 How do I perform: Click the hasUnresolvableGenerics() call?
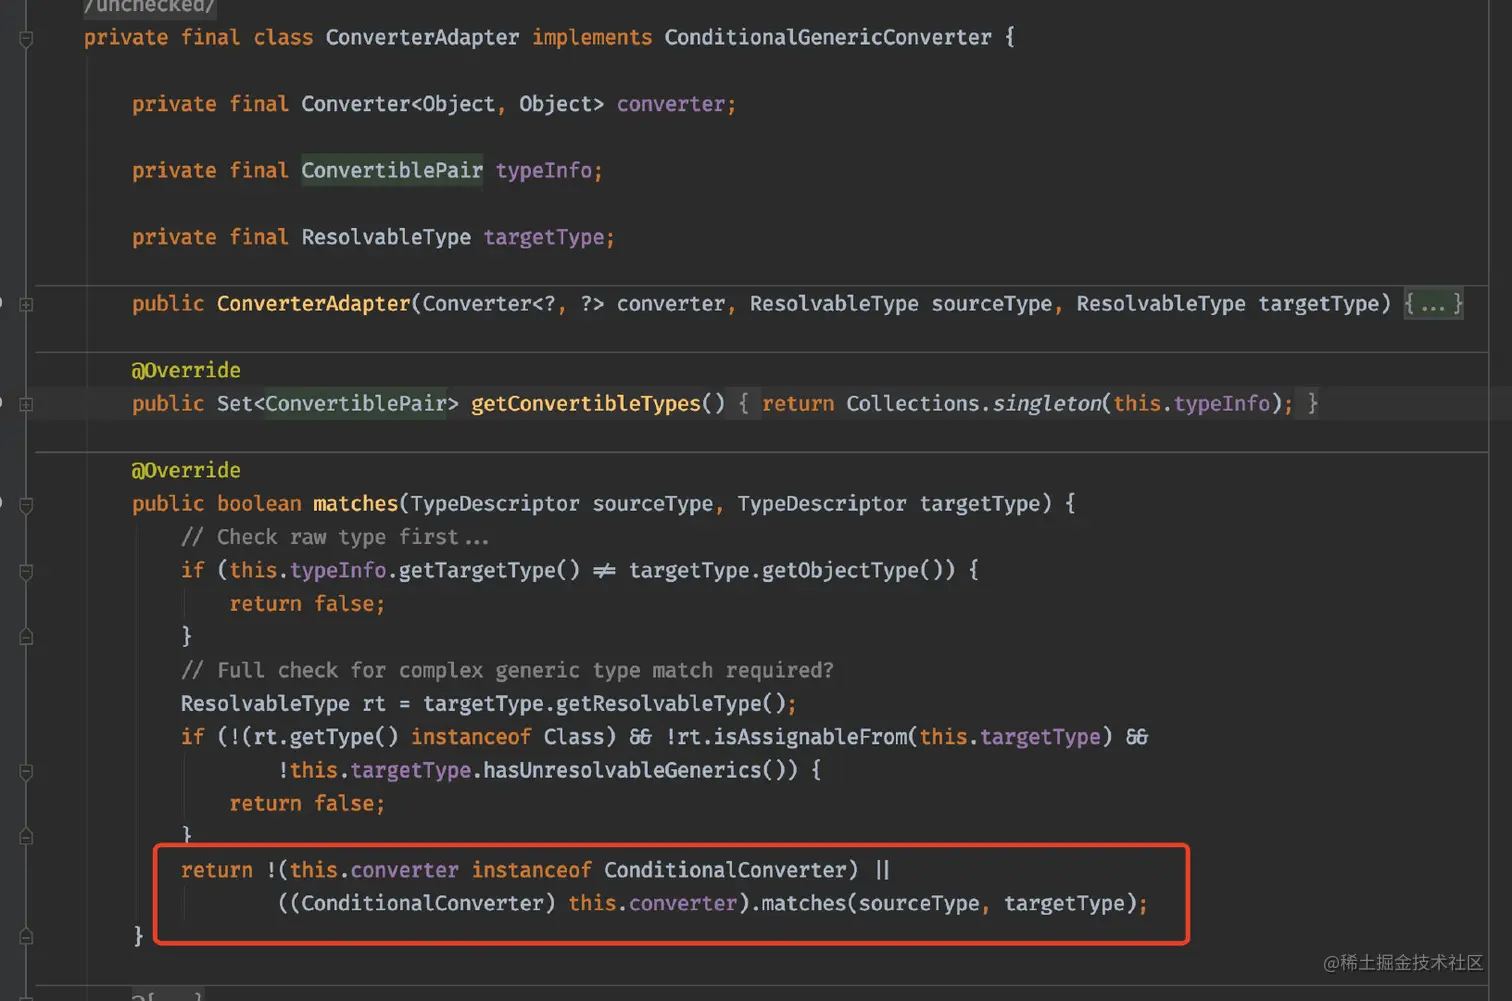click(634, 771)
